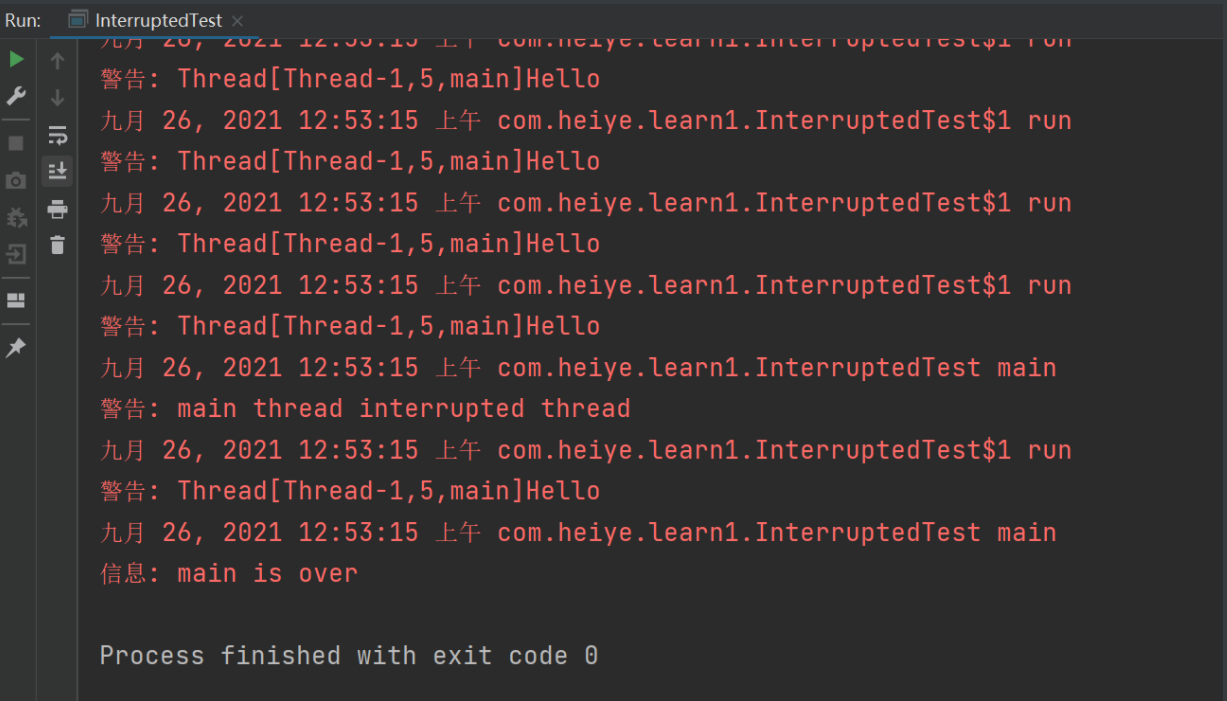Toggle the Soft-Wrap console option
This screenshot has width=1227, height=701.
coord(58,135)
